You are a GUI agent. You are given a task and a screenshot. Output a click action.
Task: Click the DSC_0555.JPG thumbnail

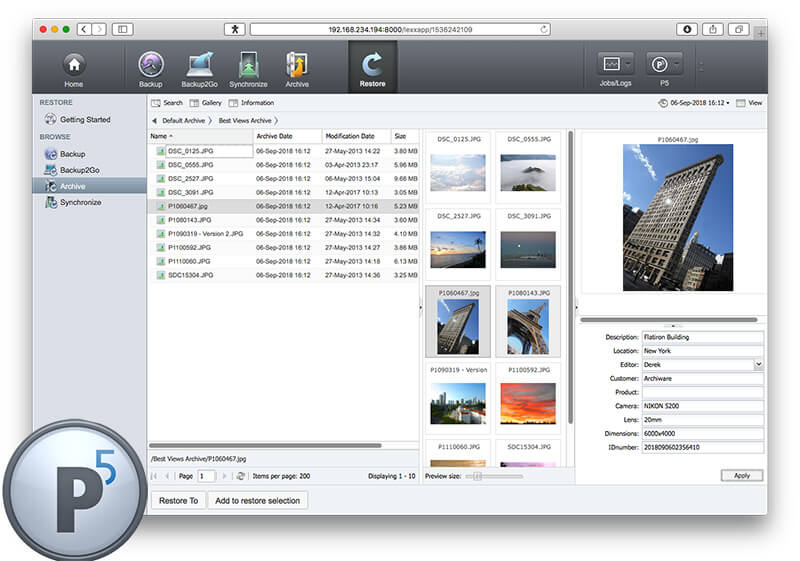[x=528, y=173]
